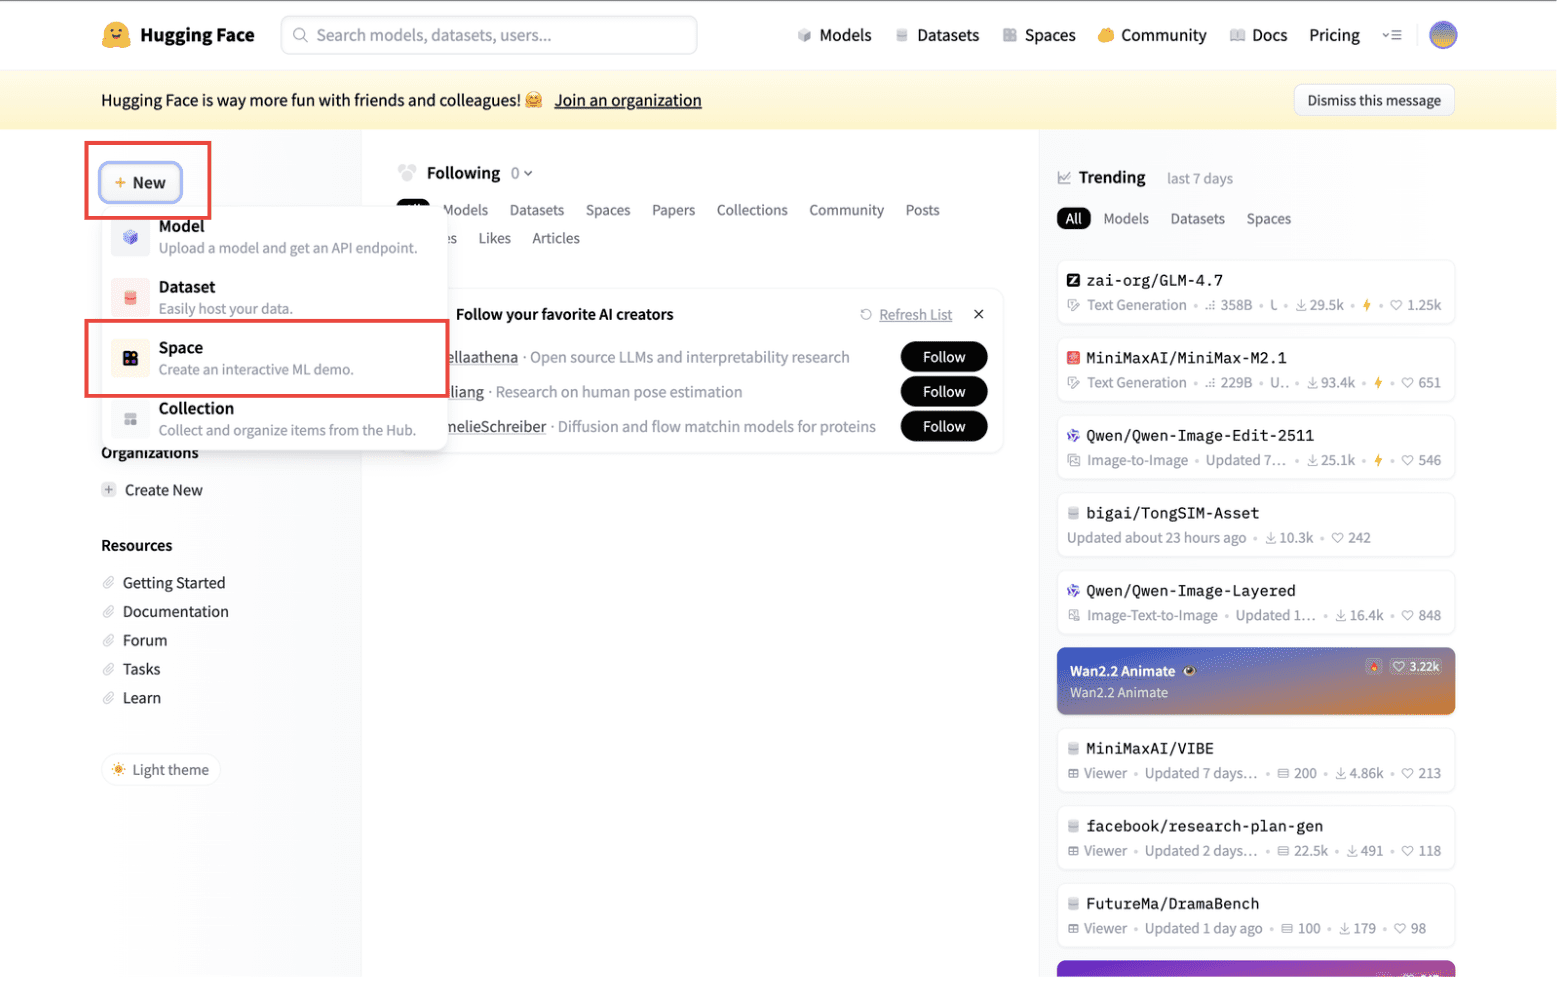Toggle the Light theme switch

point(161,771)
